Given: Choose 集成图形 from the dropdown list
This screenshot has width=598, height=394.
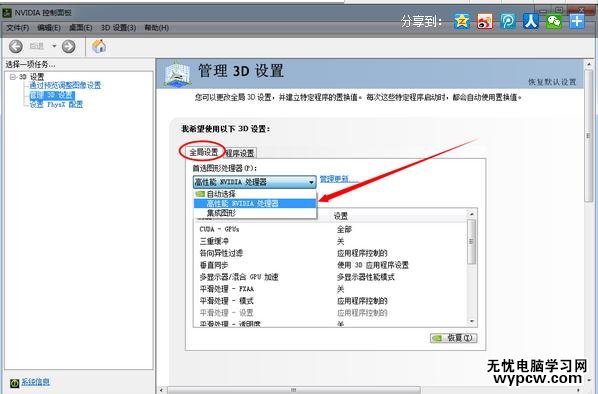Looking at the screenshot, I should click(255, 213).
